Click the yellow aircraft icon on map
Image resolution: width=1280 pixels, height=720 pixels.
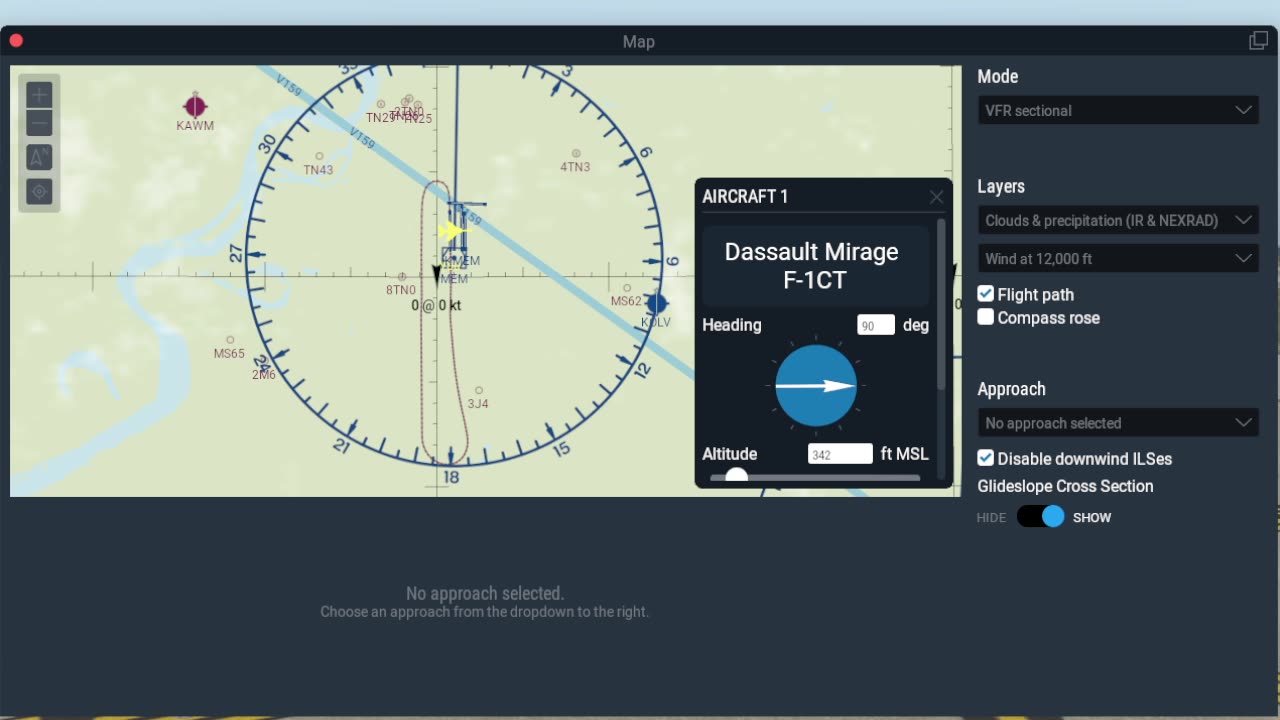coord(452,231)
